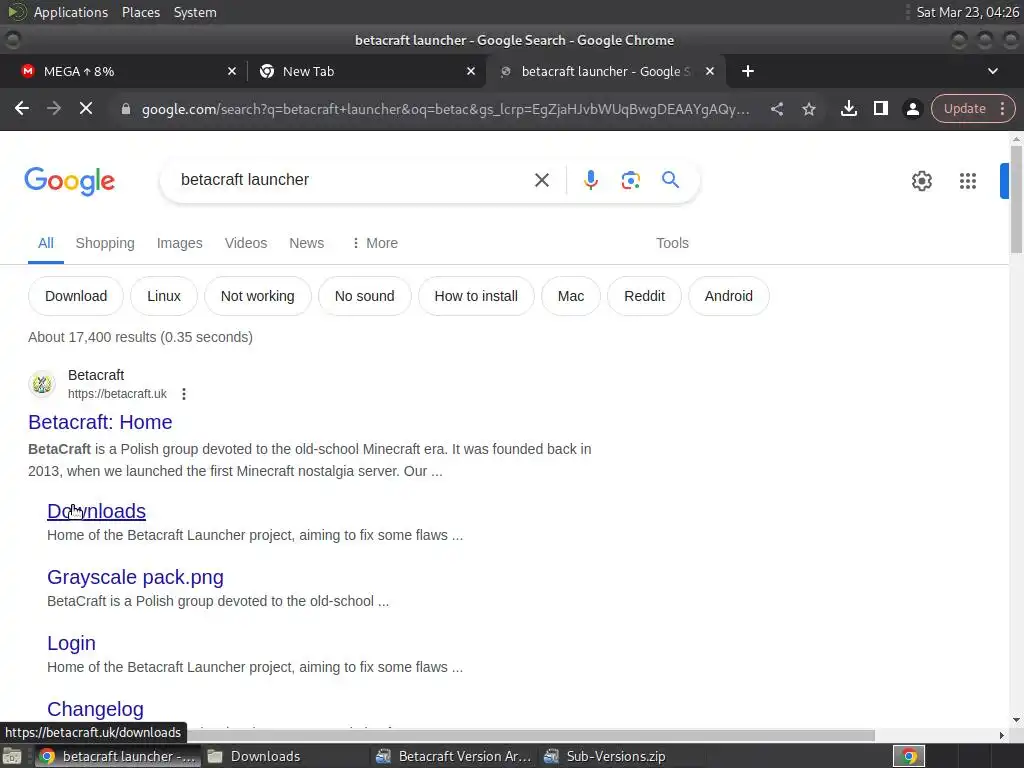Viewport: 1024px width, 768px height.
Task: Stop loading the page with the X icon
Action: click(x=86, y=108)
